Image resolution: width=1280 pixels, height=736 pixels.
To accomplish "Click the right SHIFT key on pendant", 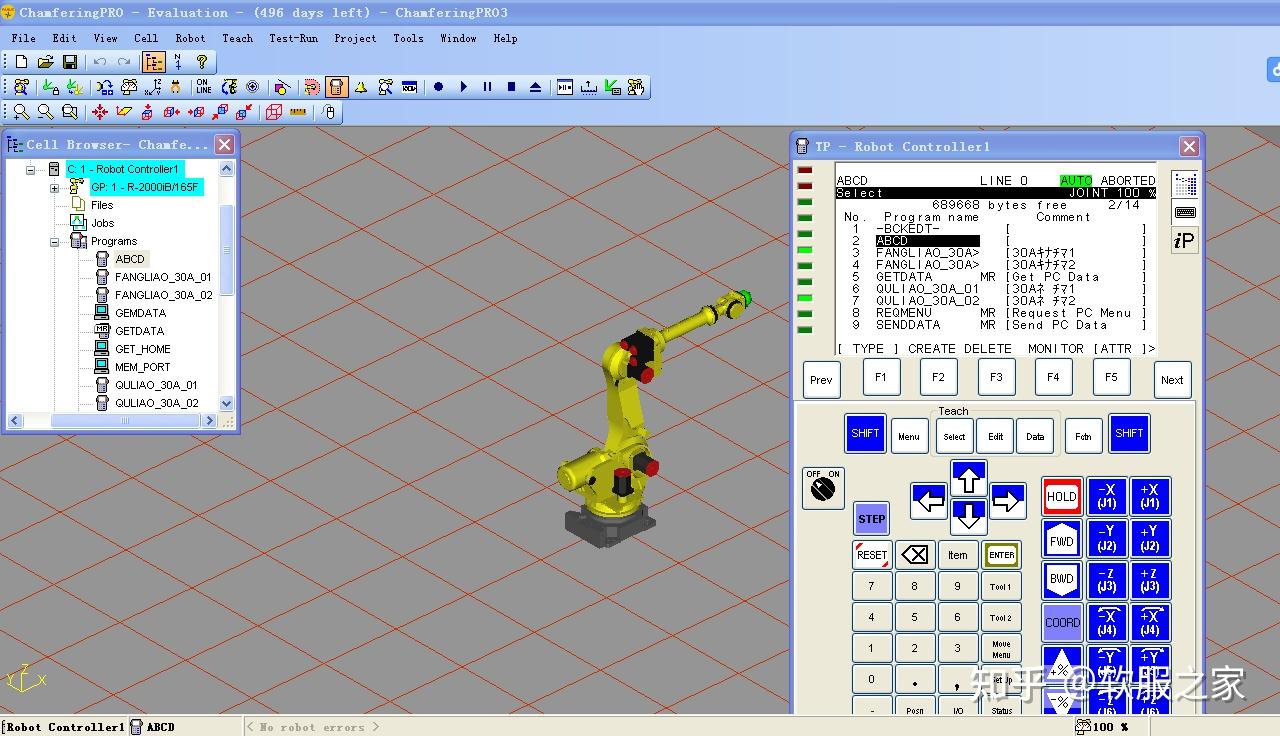I will (x=1129, y=433).
